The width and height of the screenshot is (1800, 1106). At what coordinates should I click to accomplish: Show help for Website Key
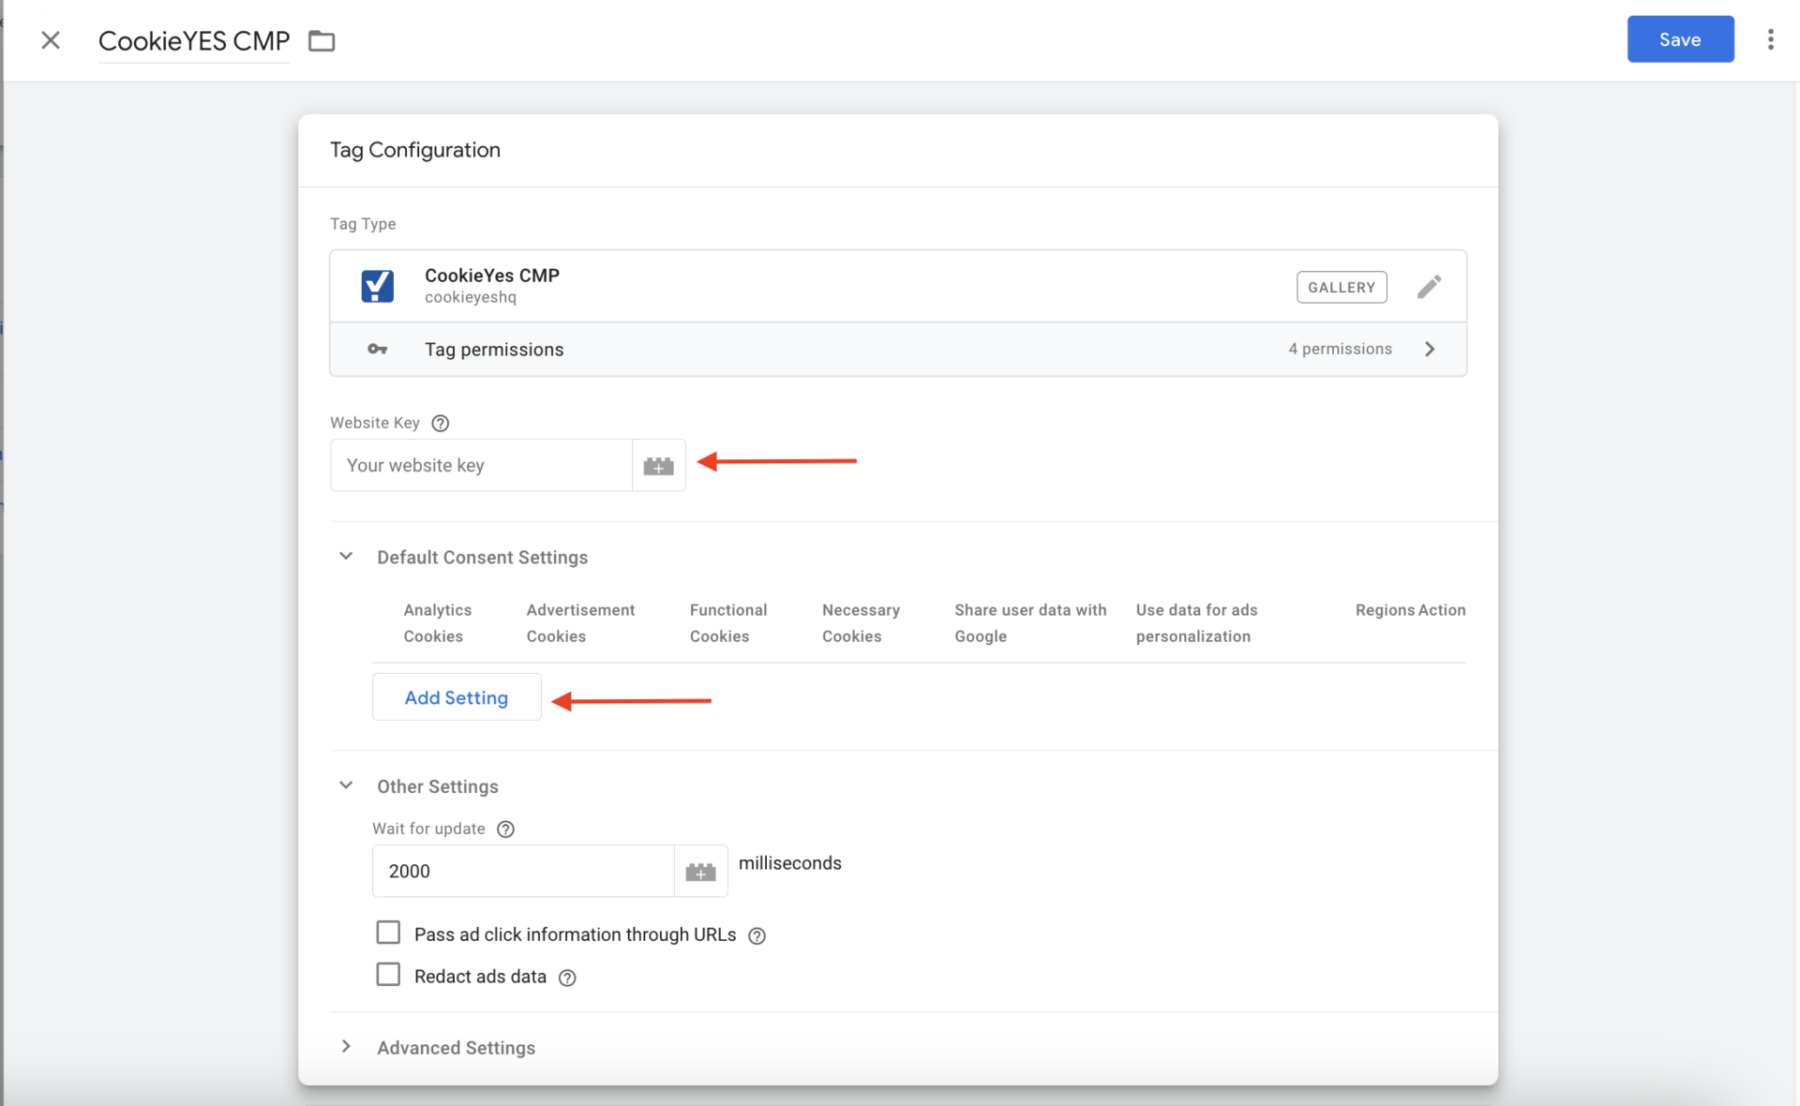pos(440,423)
